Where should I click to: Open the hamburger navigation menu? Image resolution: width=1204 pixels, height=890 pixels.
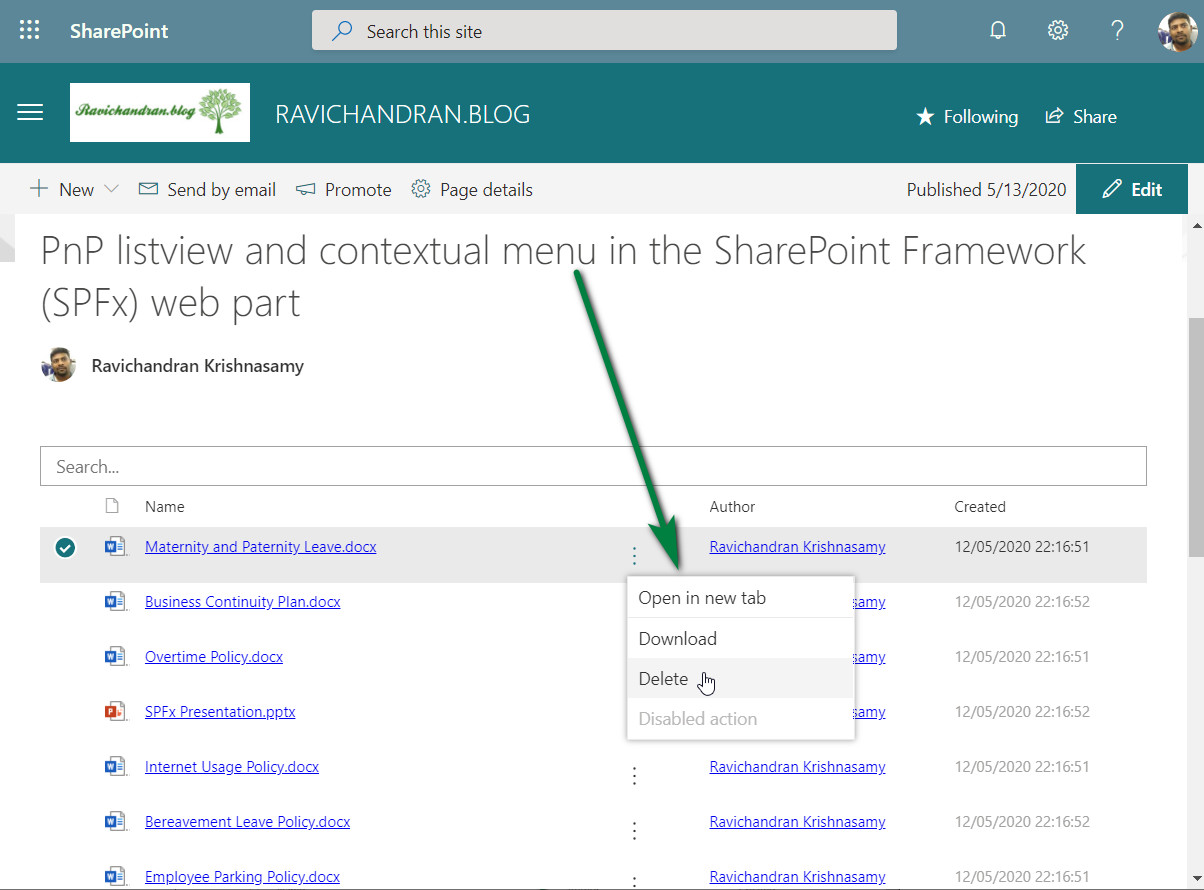(30, 113)
